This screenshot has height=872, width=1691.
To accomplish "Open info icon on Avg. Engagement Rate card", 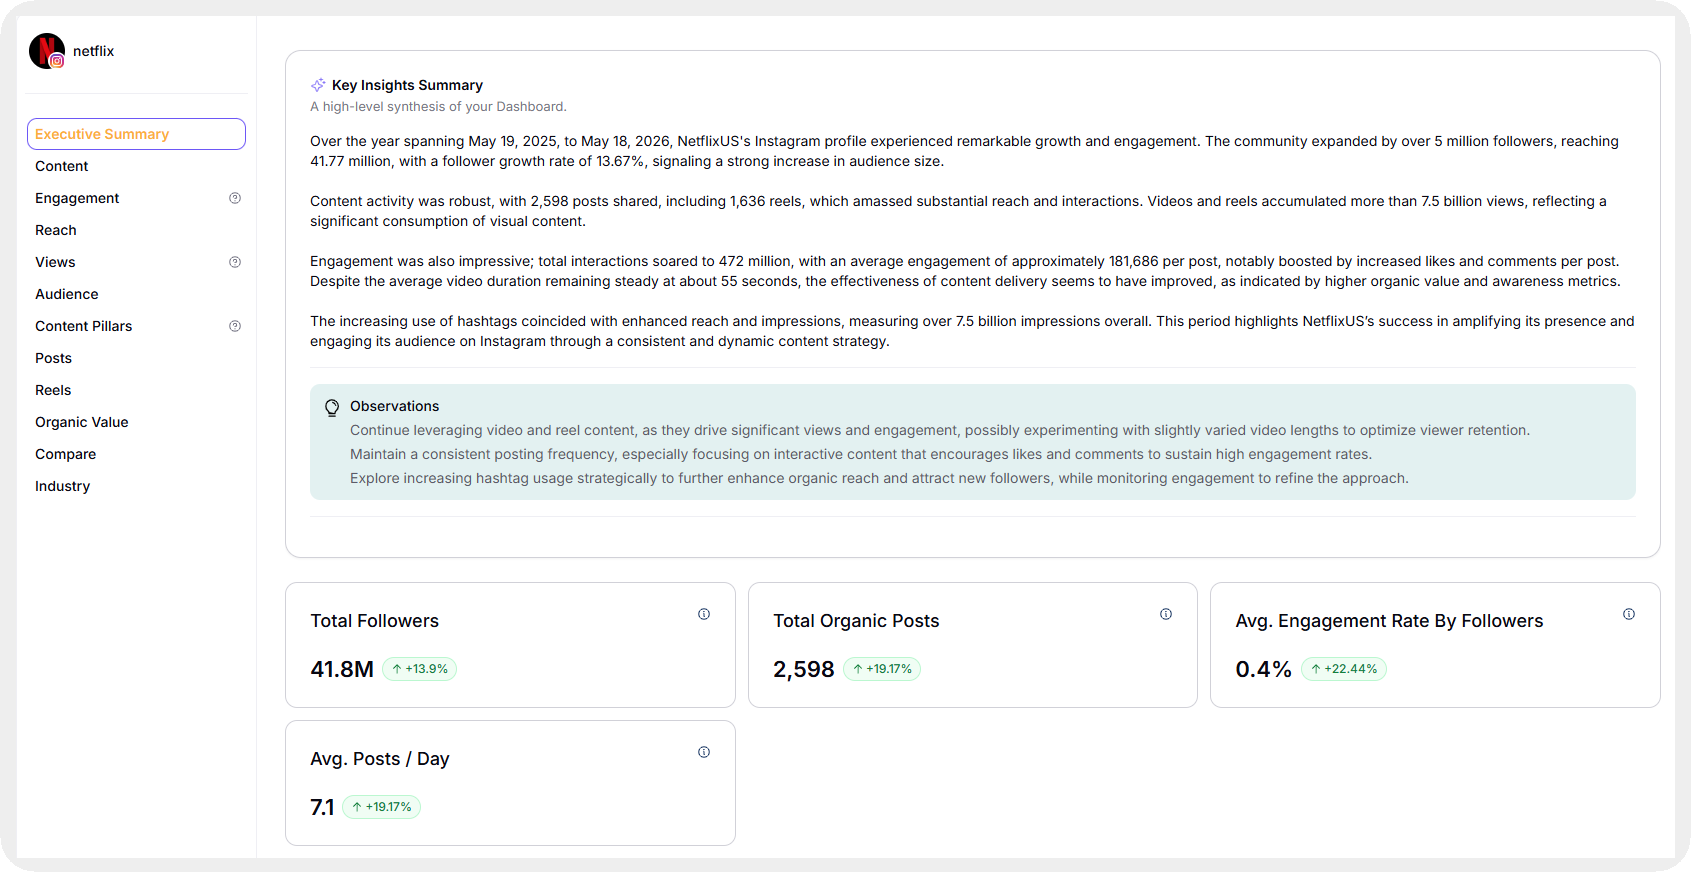I will point(1629,614).
